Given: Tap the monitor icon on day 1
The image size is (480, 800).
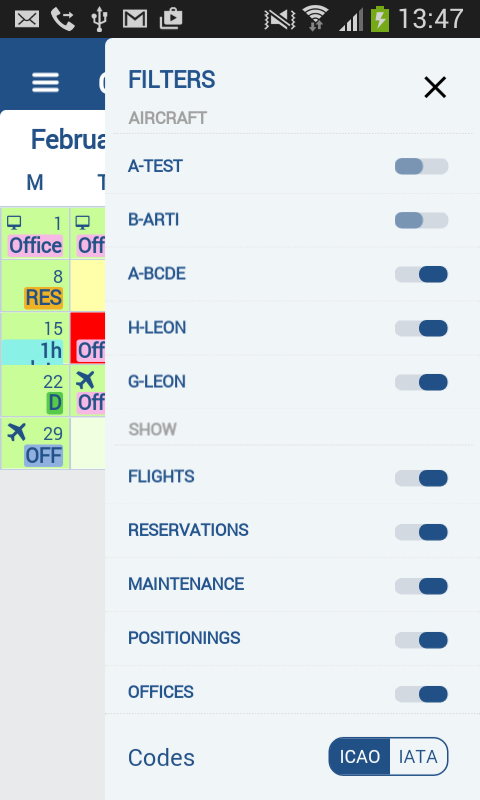Looking at the screenshot, I should pyautogui.click(x=14, y=222).
